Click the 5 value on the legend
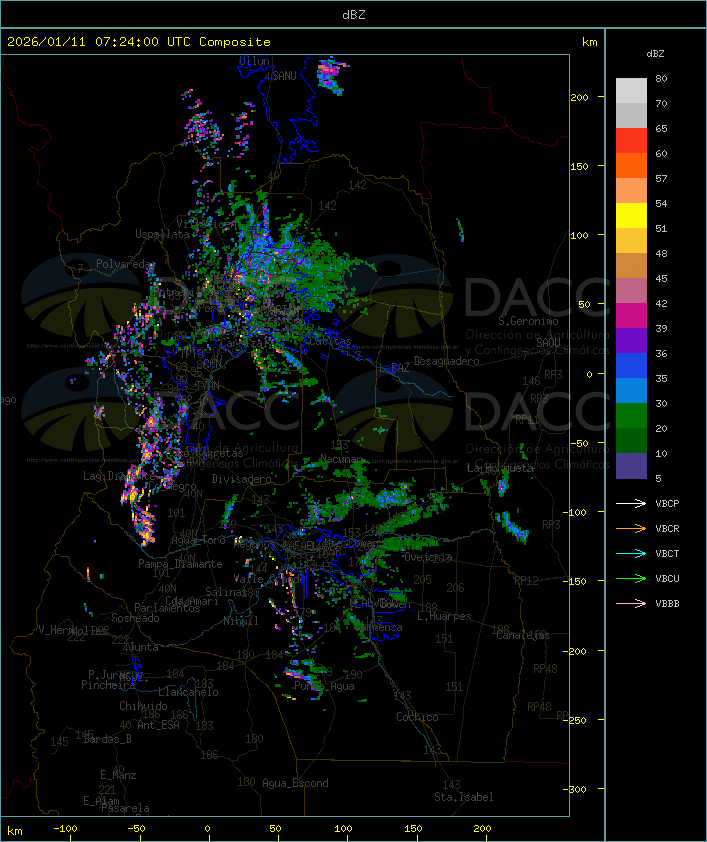The height and width of the screenshot is (842, 707). point(658,478)
